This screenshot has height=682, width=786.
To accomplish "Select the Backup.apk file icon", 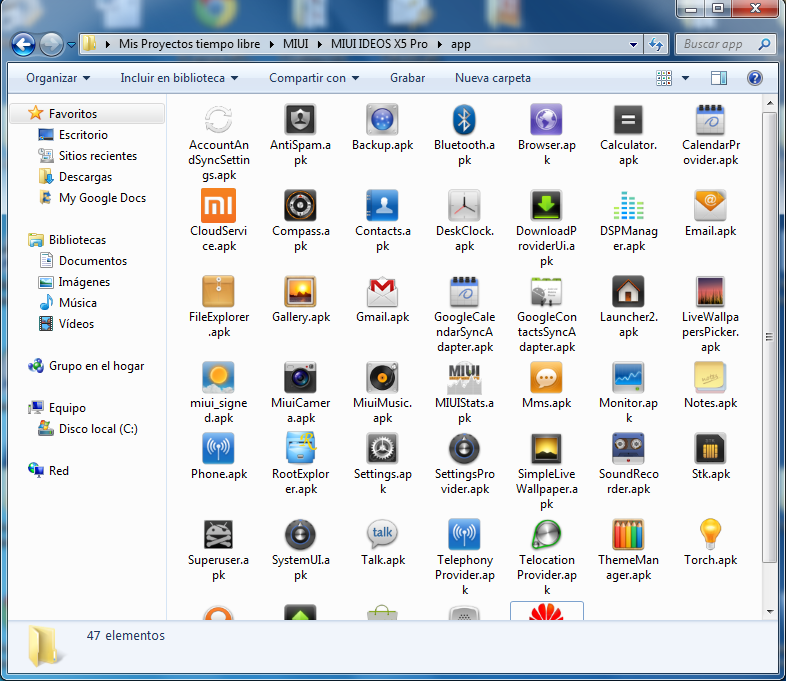I will coord(382,120).
